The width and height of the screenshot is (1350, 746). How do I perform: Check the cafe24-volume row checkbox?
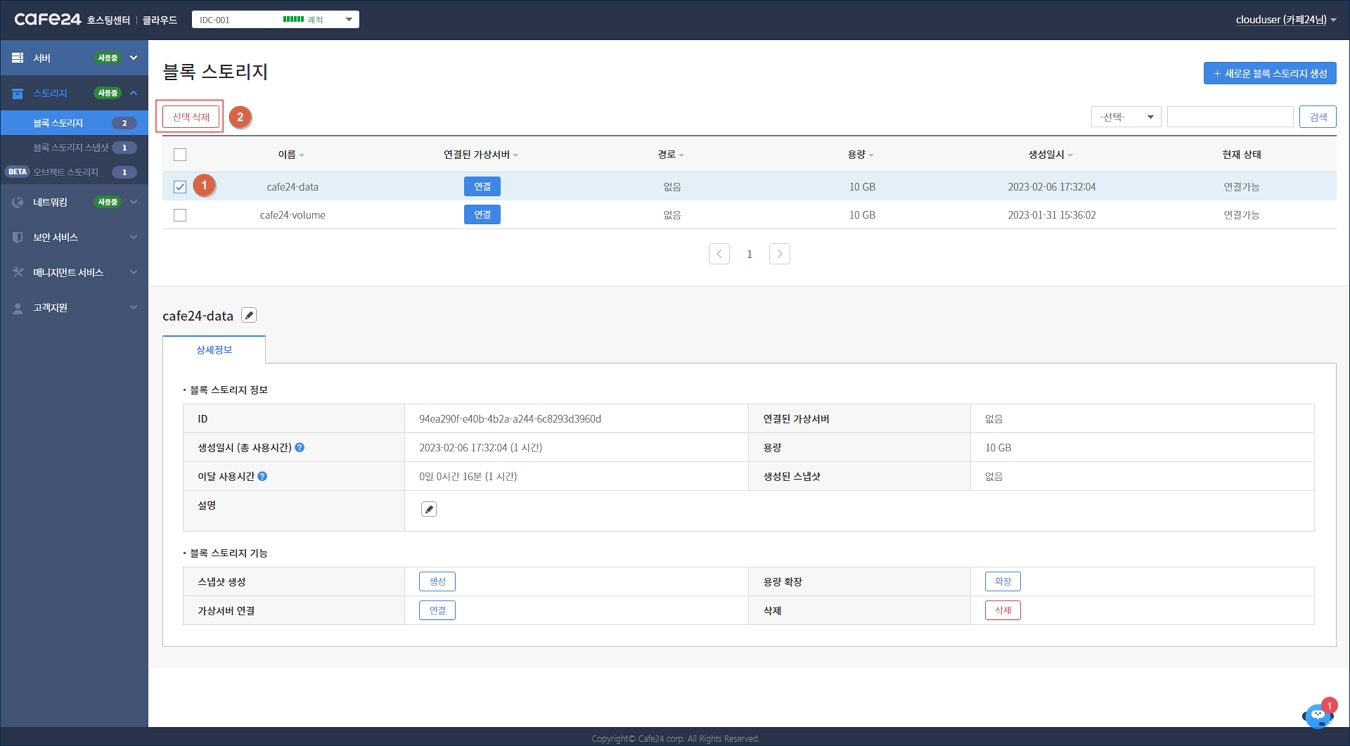[180, 215]
